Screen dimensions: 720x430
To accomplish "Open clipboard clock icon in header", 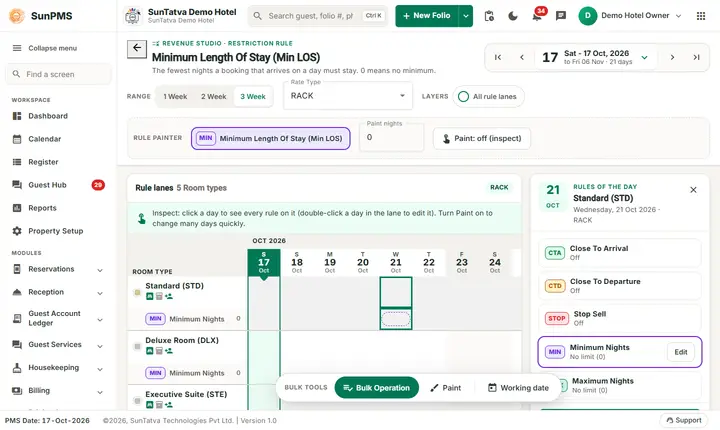I will pos(489,16).
